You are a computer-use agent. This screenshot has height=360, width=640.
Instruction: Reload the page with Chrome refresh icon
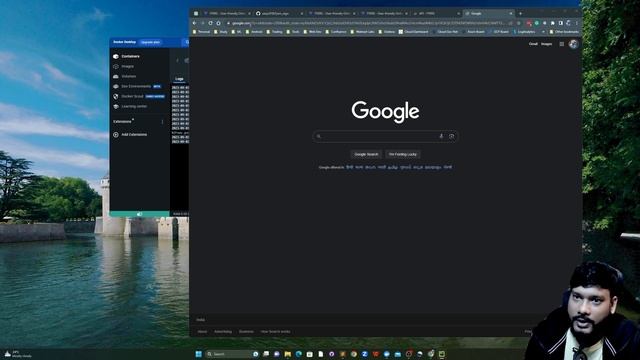pyautogui.click(x=211, y=23)
